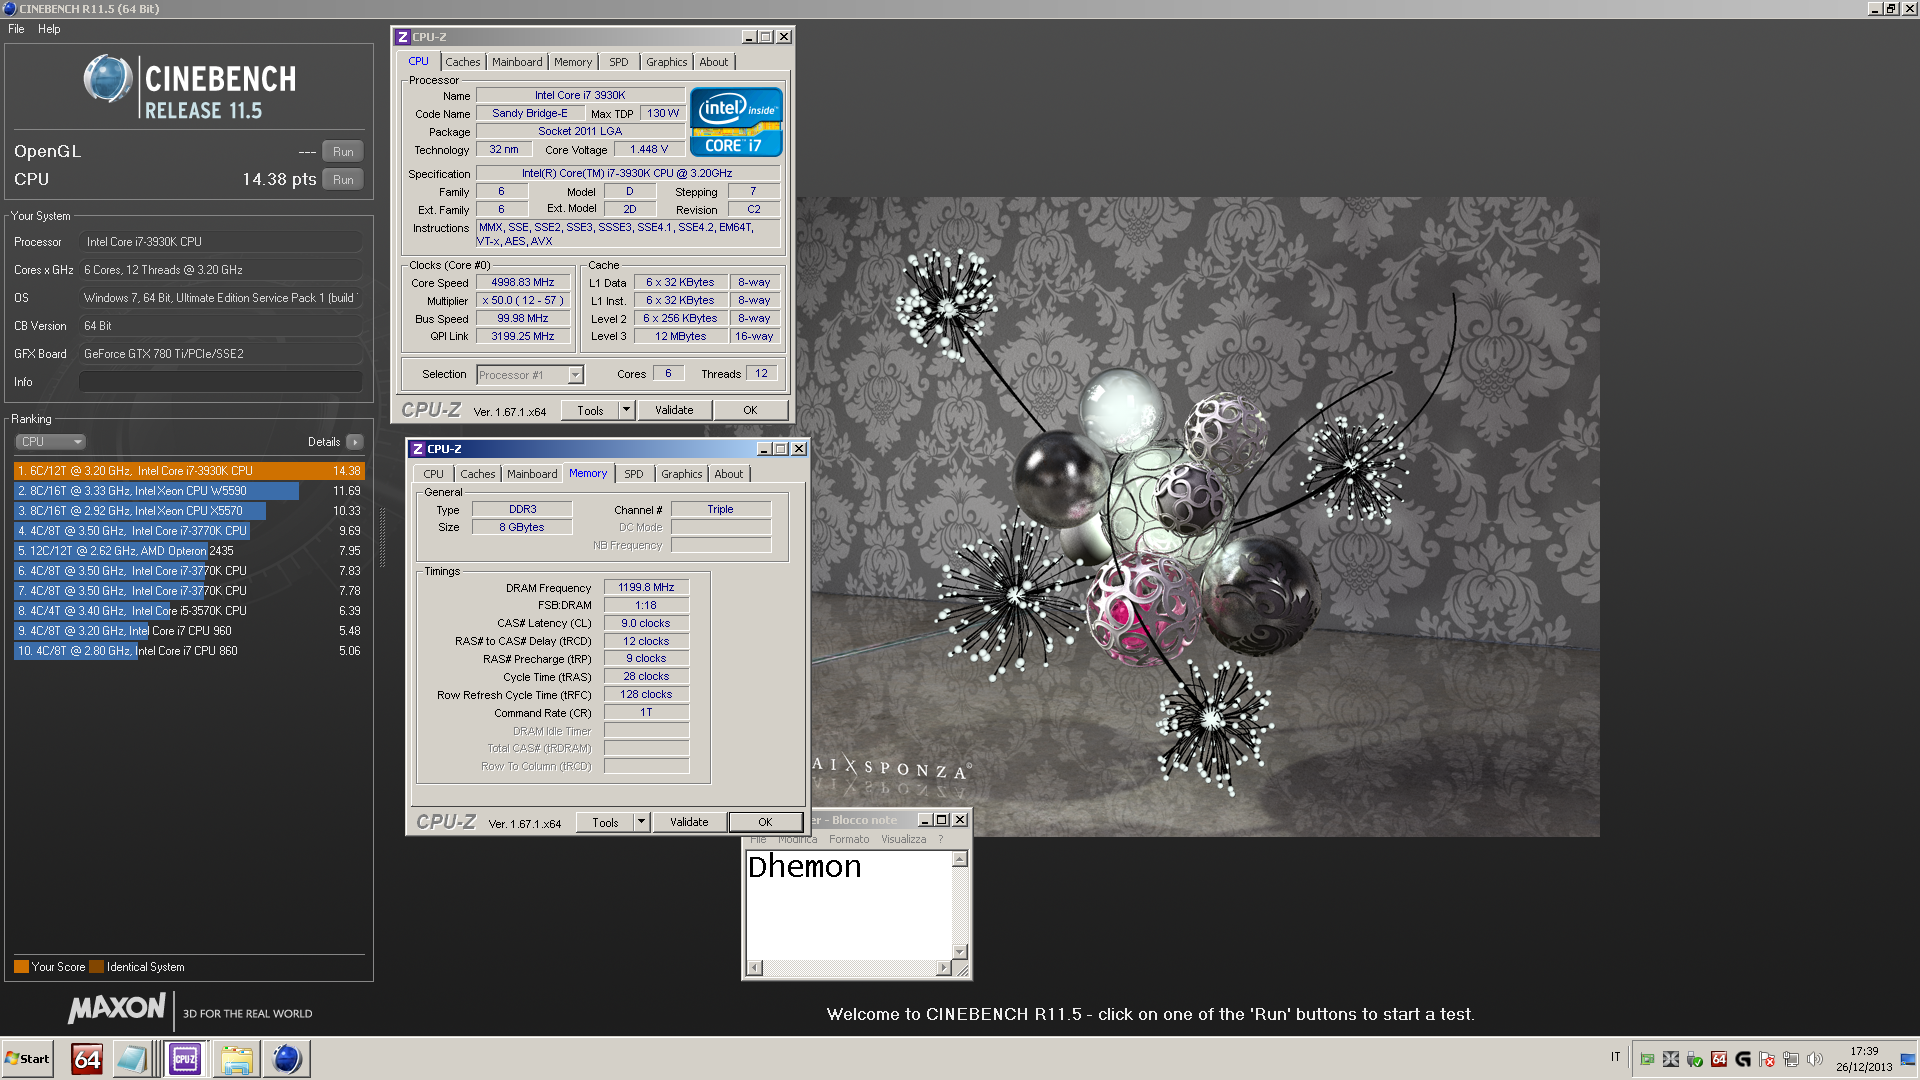Expand Tools arrow in top CPU-Z

pyautogui.click(x=627, y=411)
